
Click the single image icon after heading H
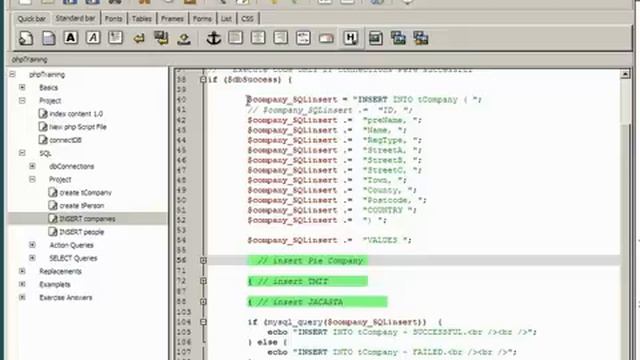click(376, 38)
